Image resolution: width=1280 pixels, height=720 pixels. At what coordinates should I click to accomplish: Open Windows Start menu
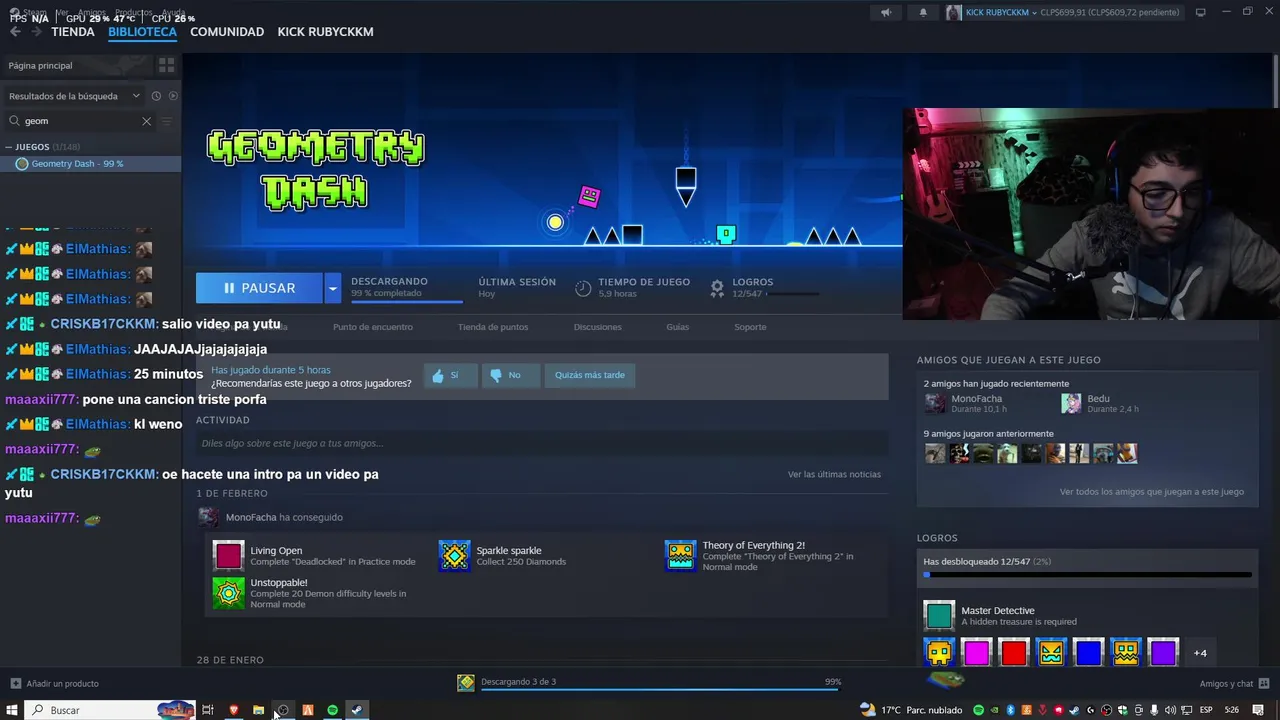11,710
